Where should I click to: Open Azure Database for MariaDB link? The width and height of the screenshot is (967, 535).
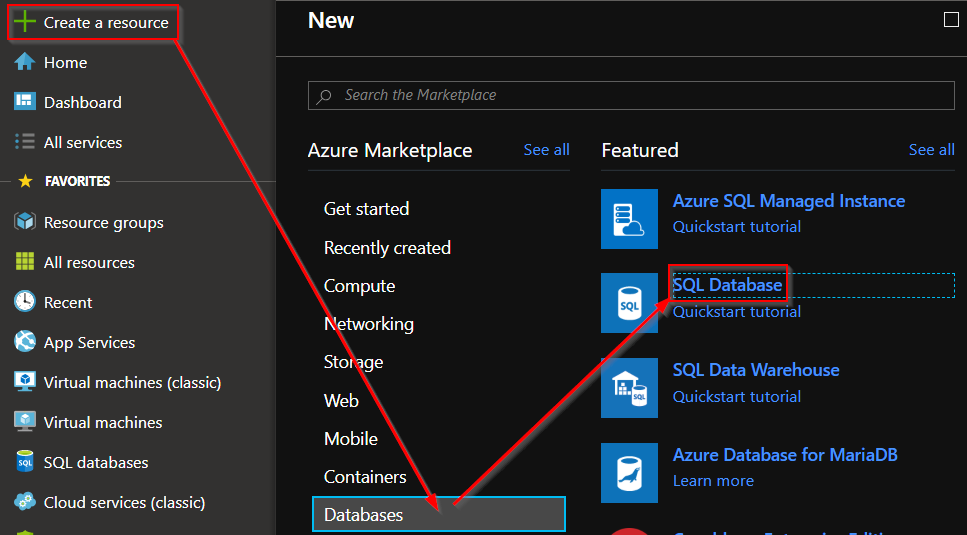point(785,455)
